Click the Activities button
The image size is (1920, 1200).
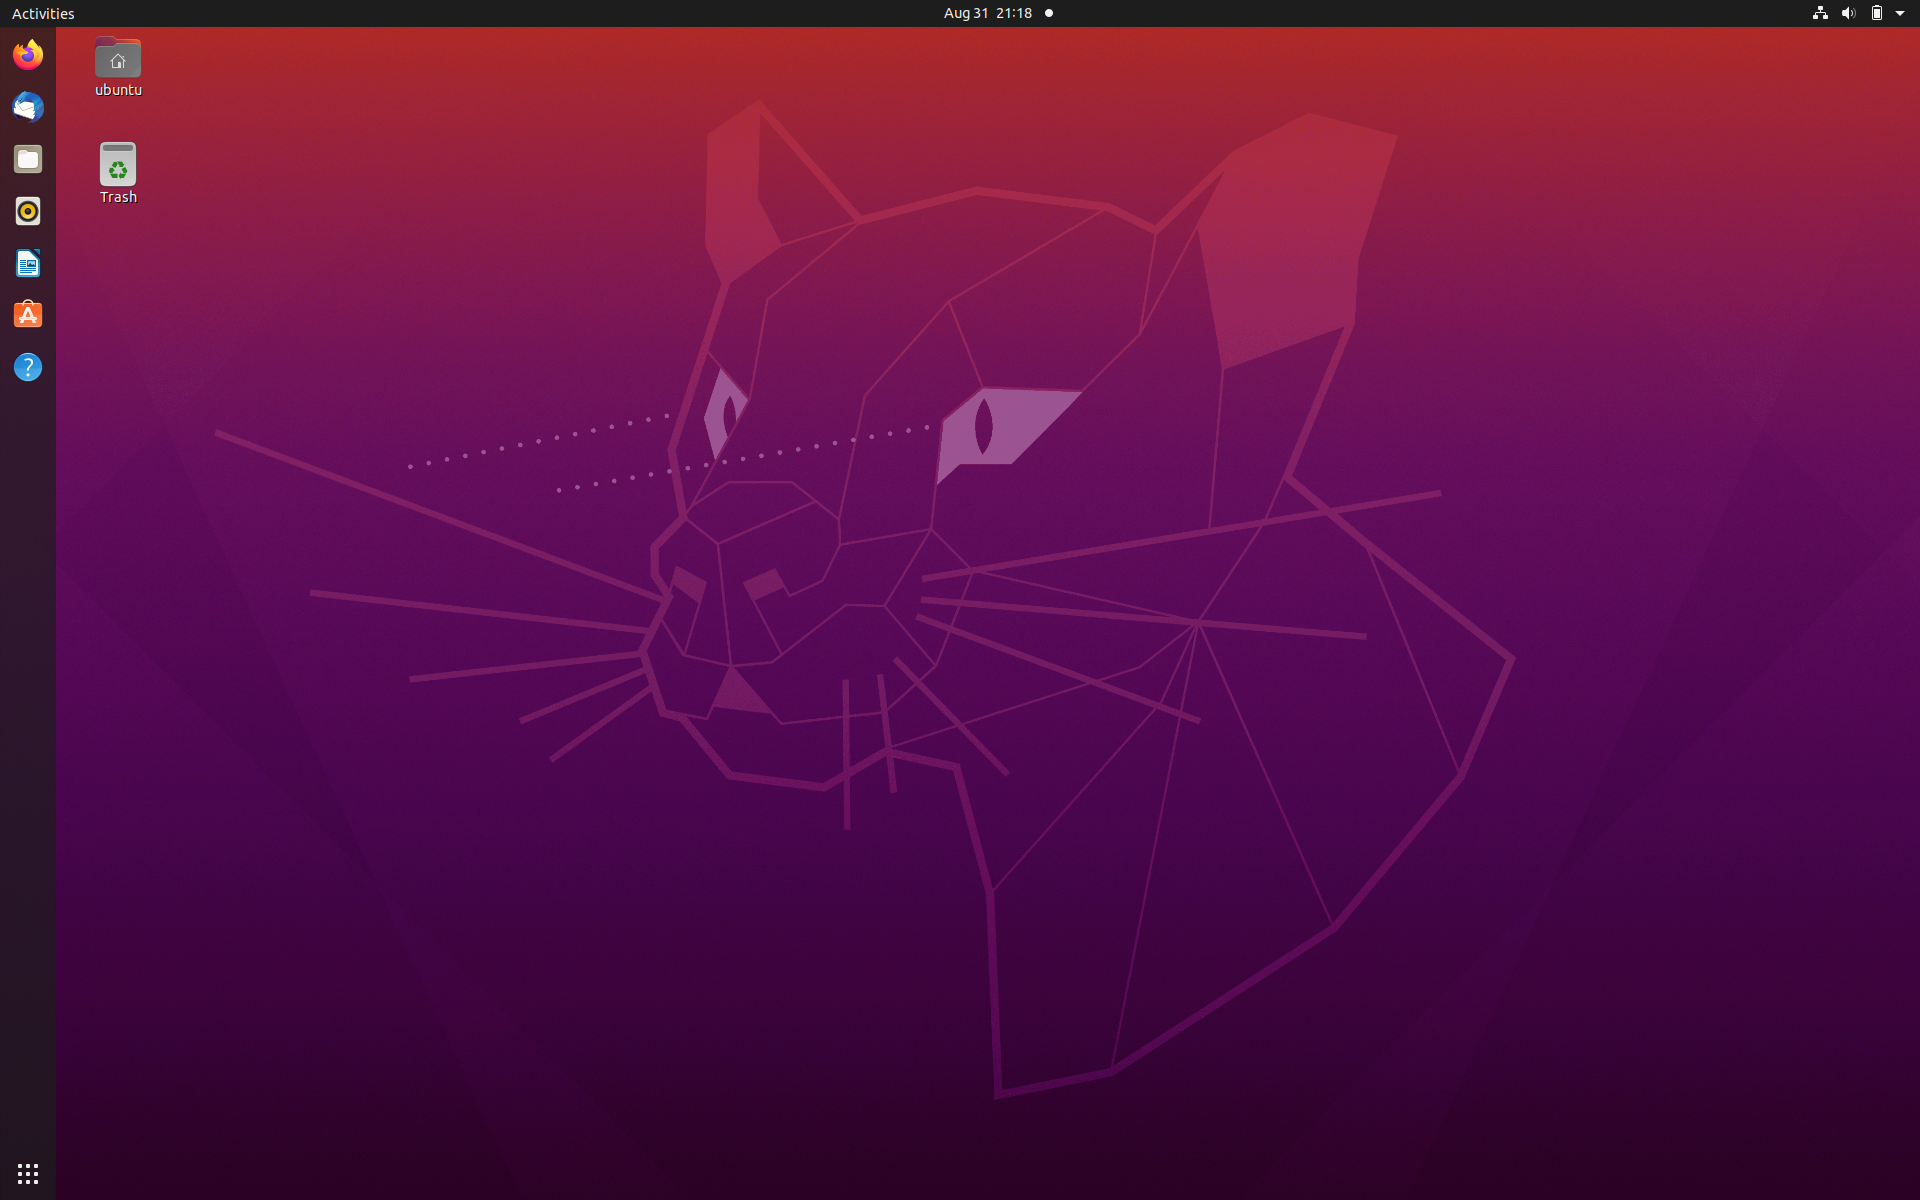(43, 13)
